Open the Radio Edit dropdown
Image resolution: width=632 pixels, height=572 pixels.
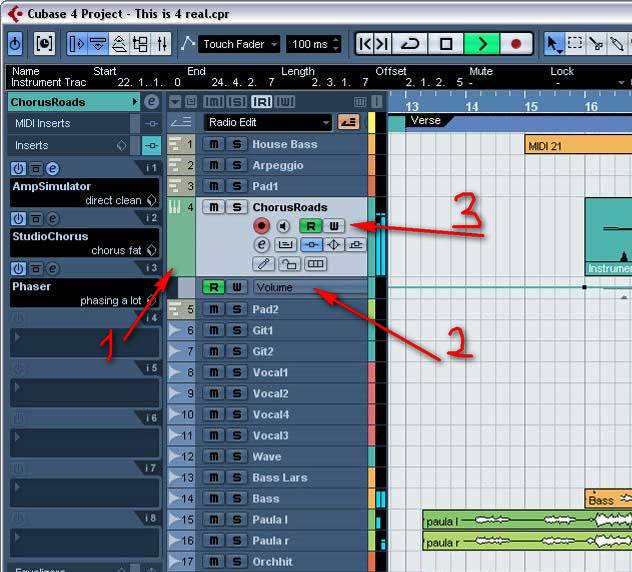point(267,122)
